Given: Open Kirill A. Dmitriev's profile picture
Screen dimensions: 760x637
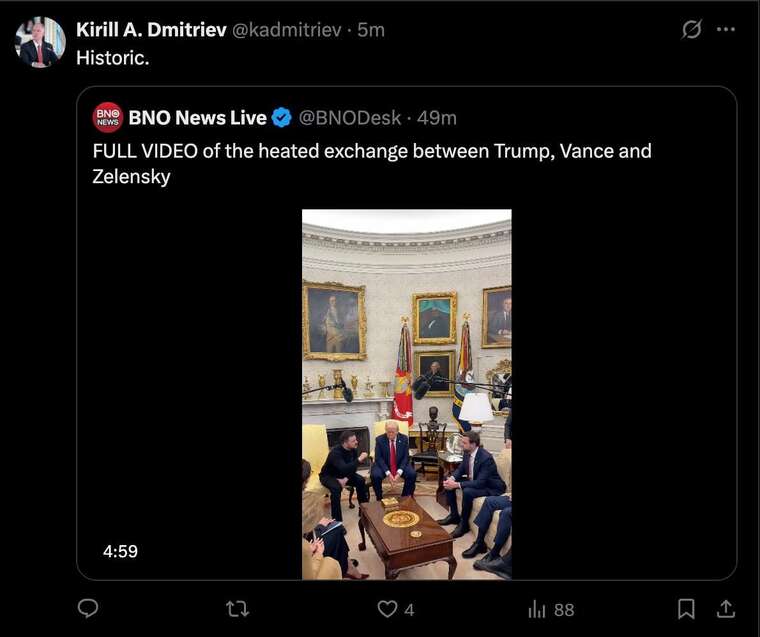Looking at the screenshot, I should pos(40,42).
